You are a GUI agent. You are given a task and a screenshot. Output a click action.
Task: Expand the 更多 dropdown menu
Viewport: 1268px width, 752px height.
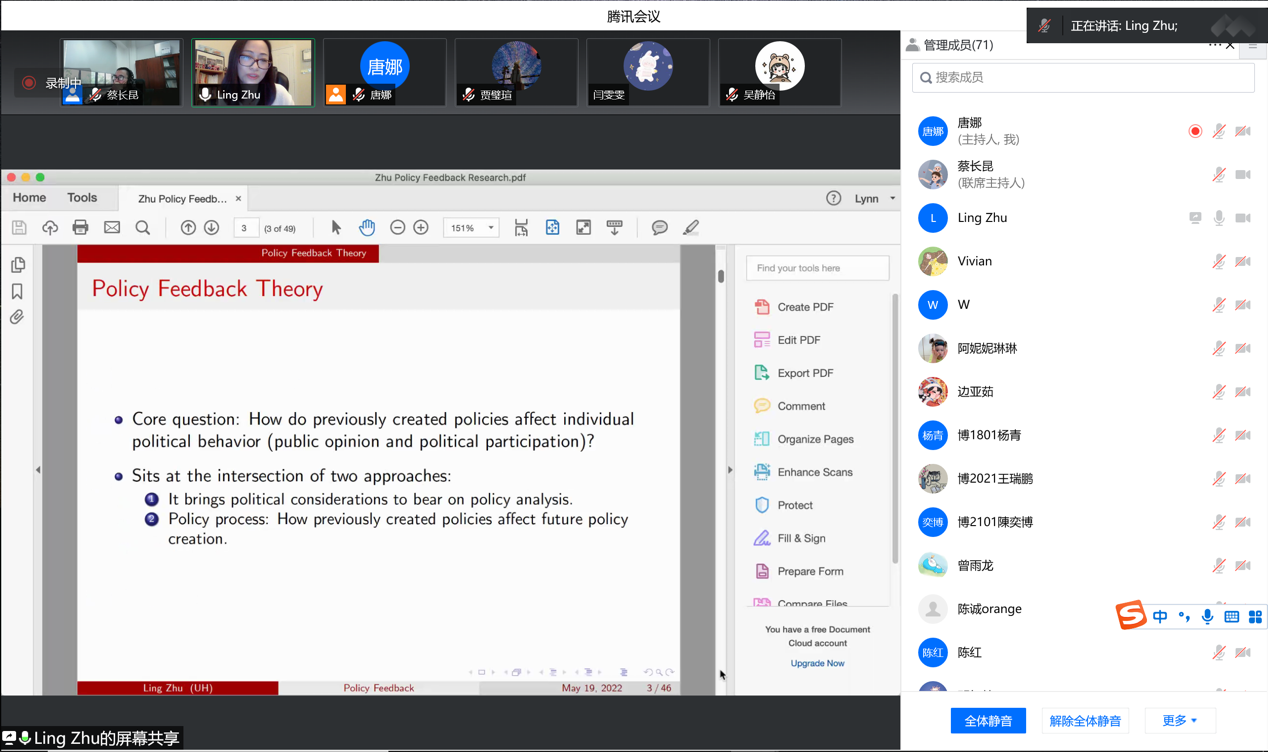pyautogui.click(x=1179, y=720)
